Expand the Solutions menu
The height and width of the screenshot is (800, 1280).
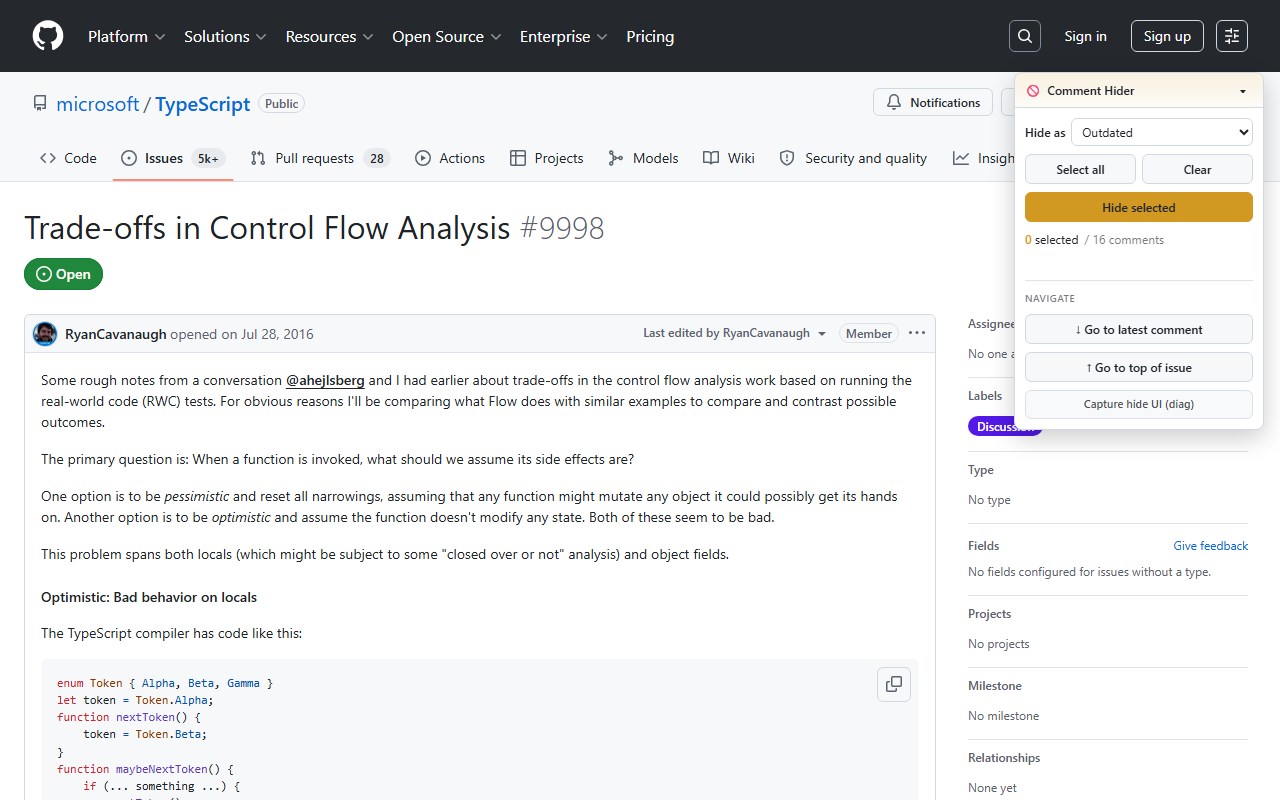point(225,36)
